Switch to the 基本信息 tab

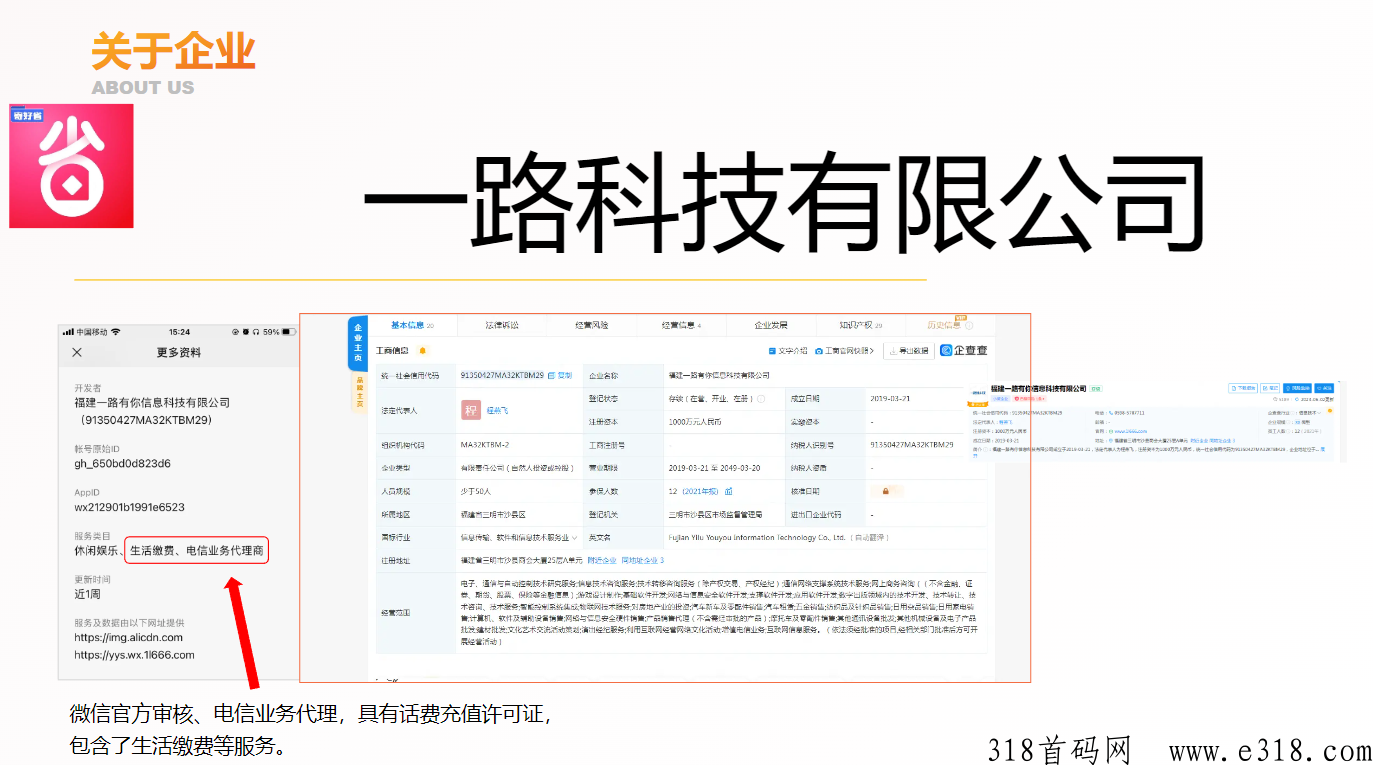412,325
